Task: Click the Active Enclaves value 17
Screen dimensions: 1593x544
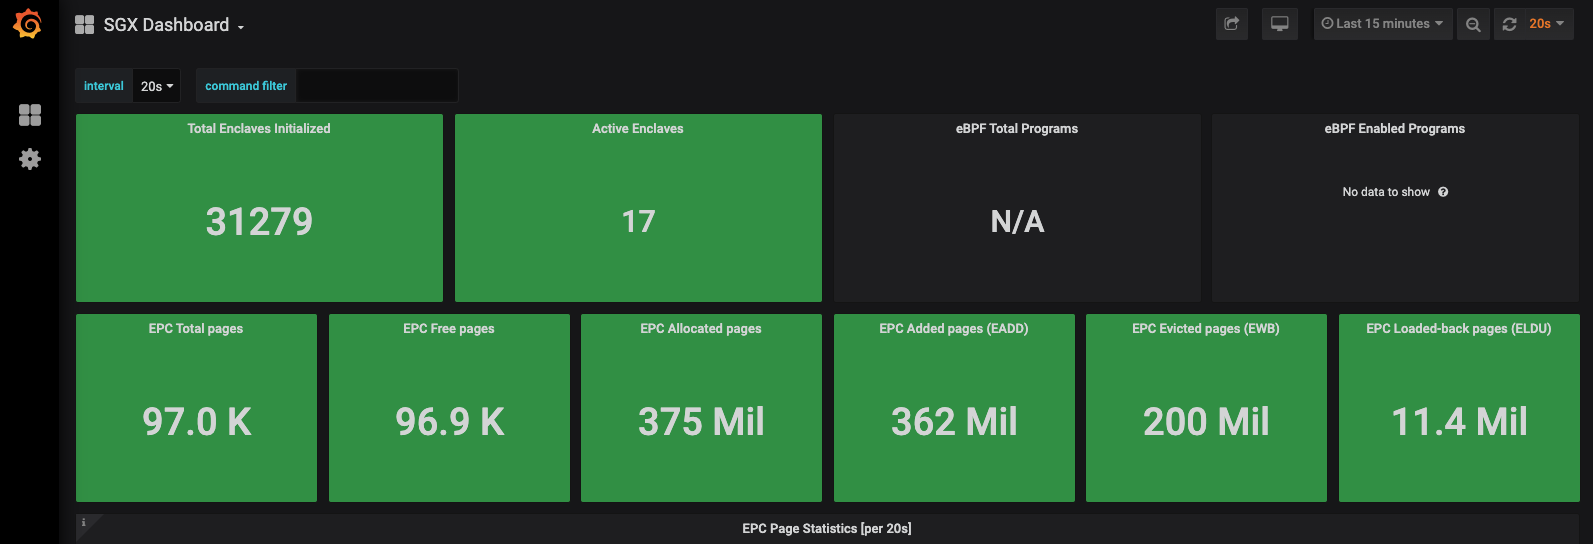Action: (x=638, y=222)
